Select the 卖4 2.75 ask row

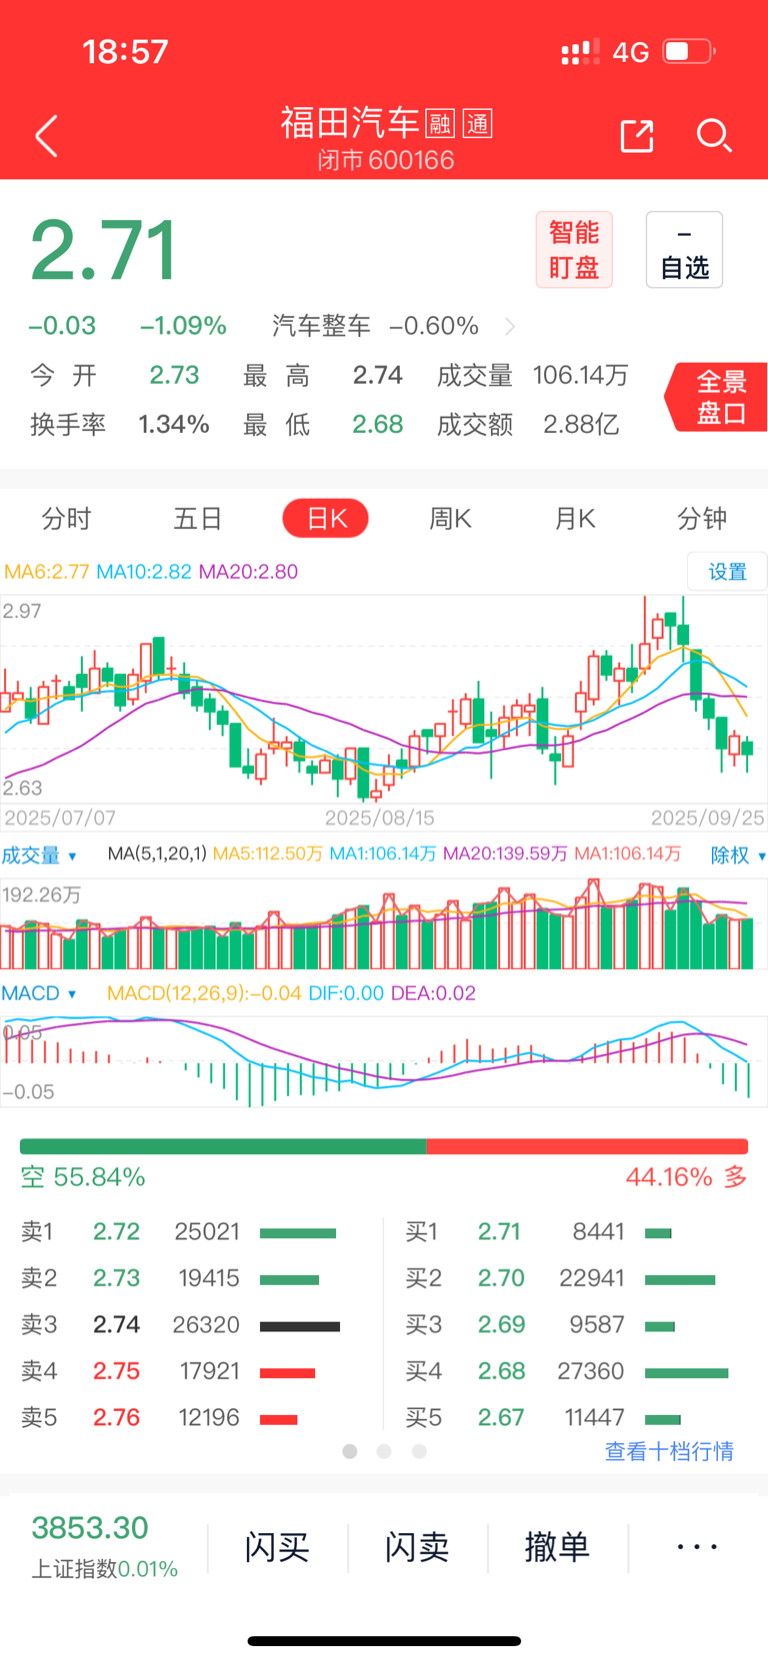[181, 1371]
